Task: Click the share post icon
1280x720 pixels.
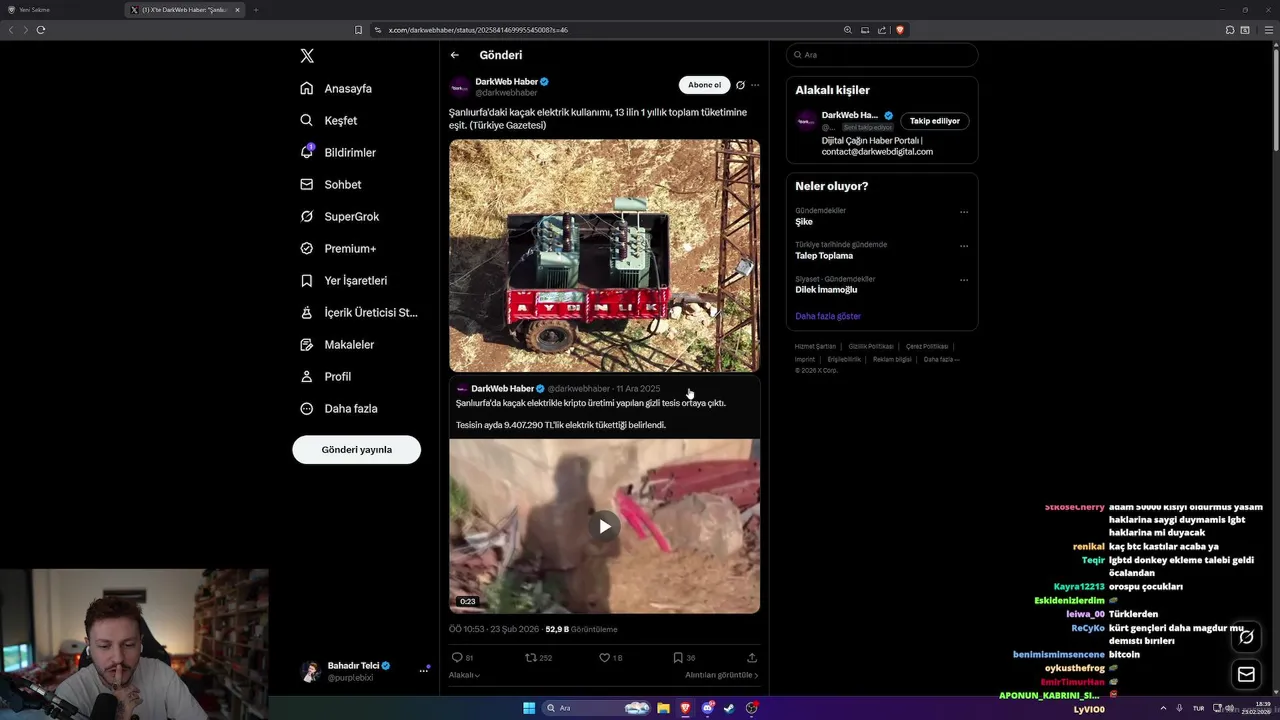Action: tap(752, 657)
